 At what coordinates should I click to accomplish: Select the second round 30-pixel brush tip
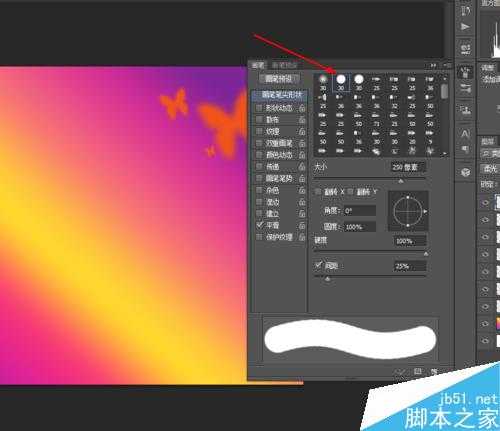(341, 82)
